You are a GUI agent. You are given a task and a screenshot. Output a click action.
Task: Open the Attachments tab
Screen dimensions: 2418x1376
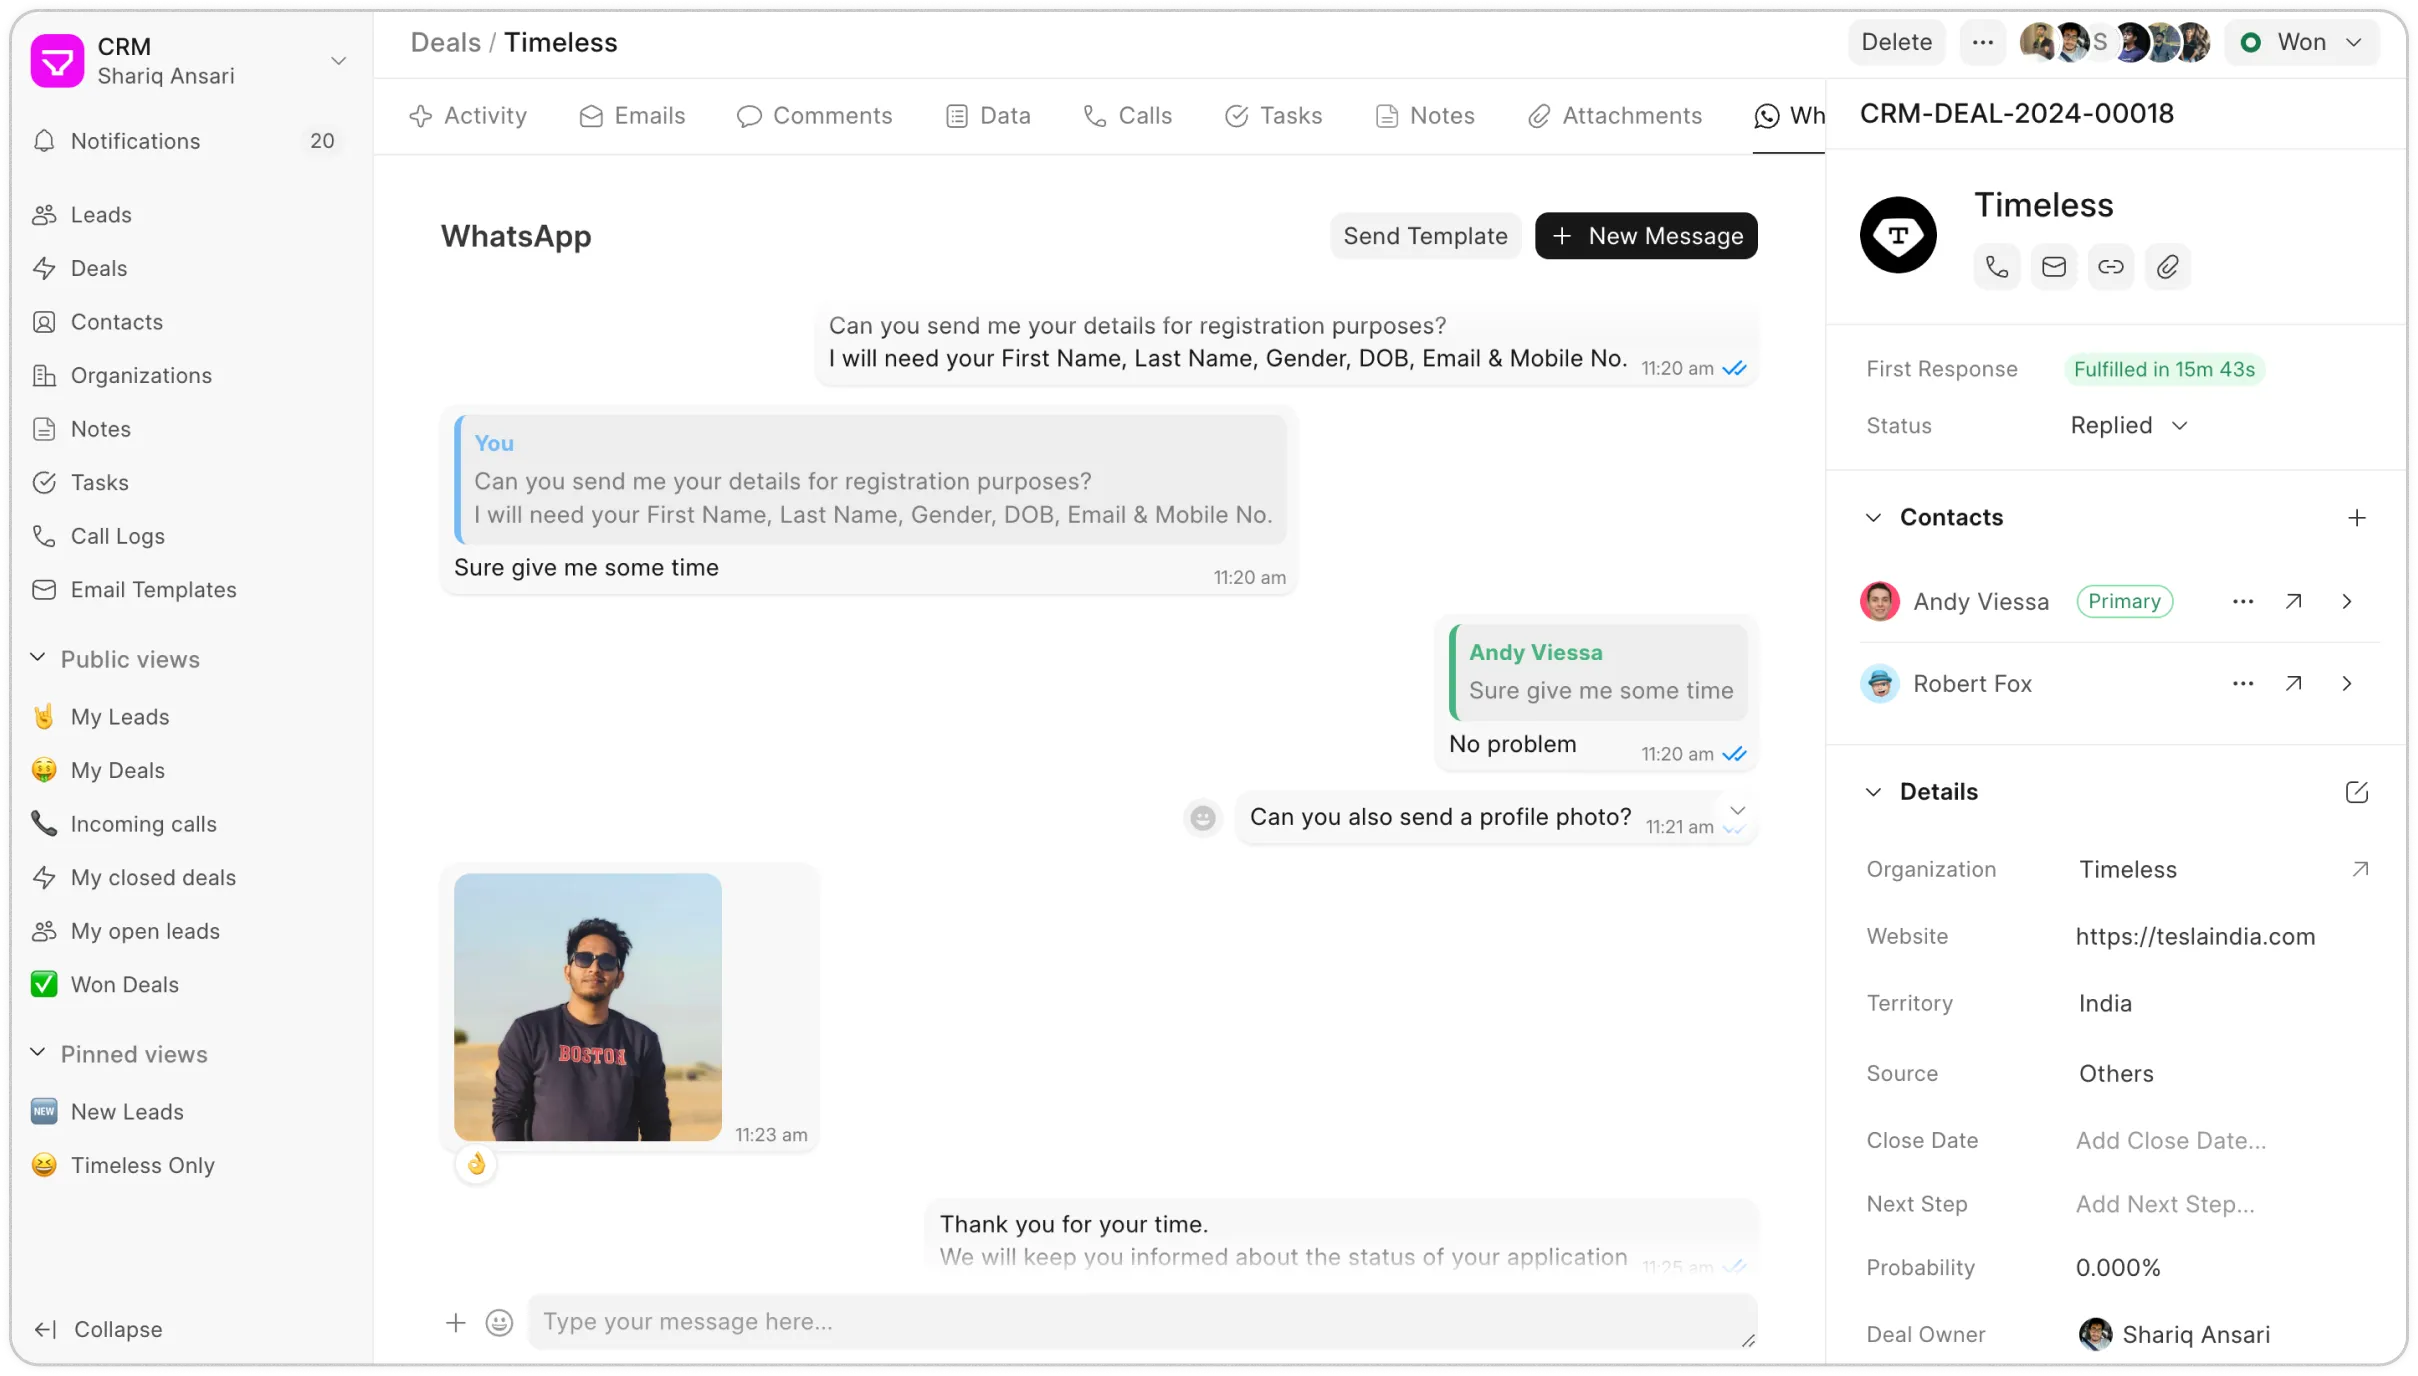click(1615, 116)
